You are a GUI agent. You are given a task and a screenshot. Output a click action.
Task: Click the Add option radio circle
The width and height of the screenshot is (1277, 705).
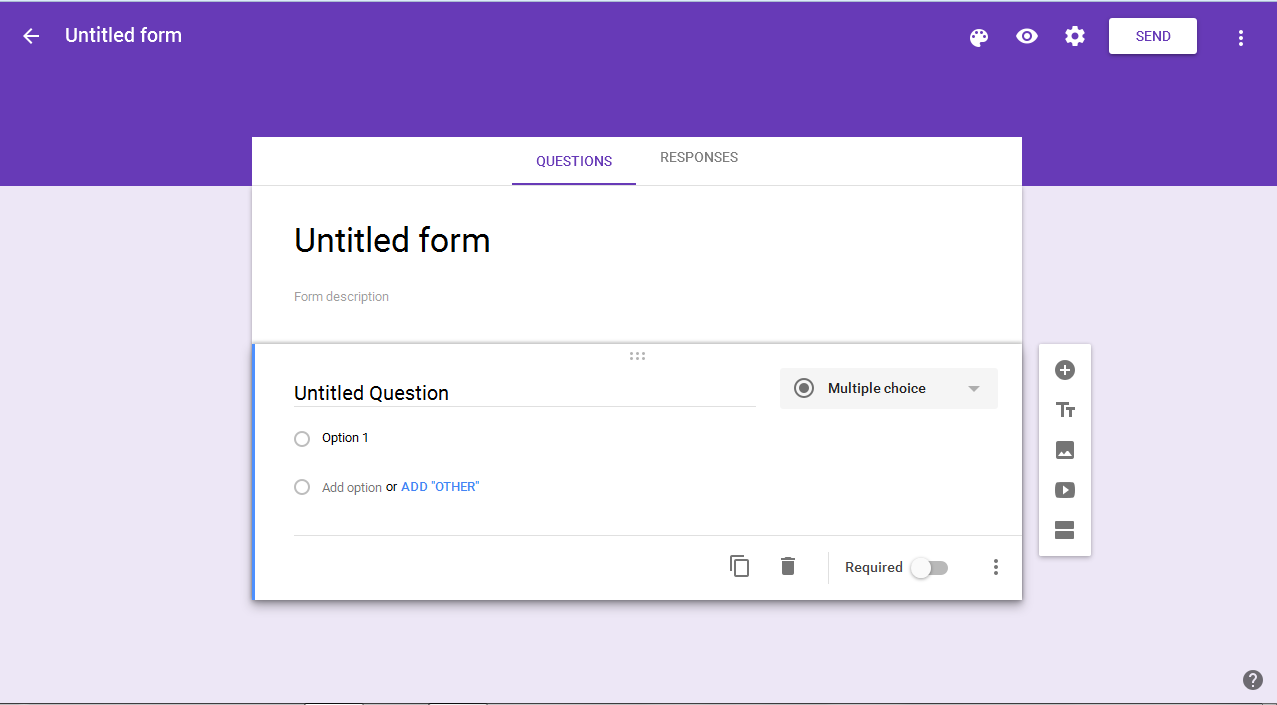click(302, 487)
